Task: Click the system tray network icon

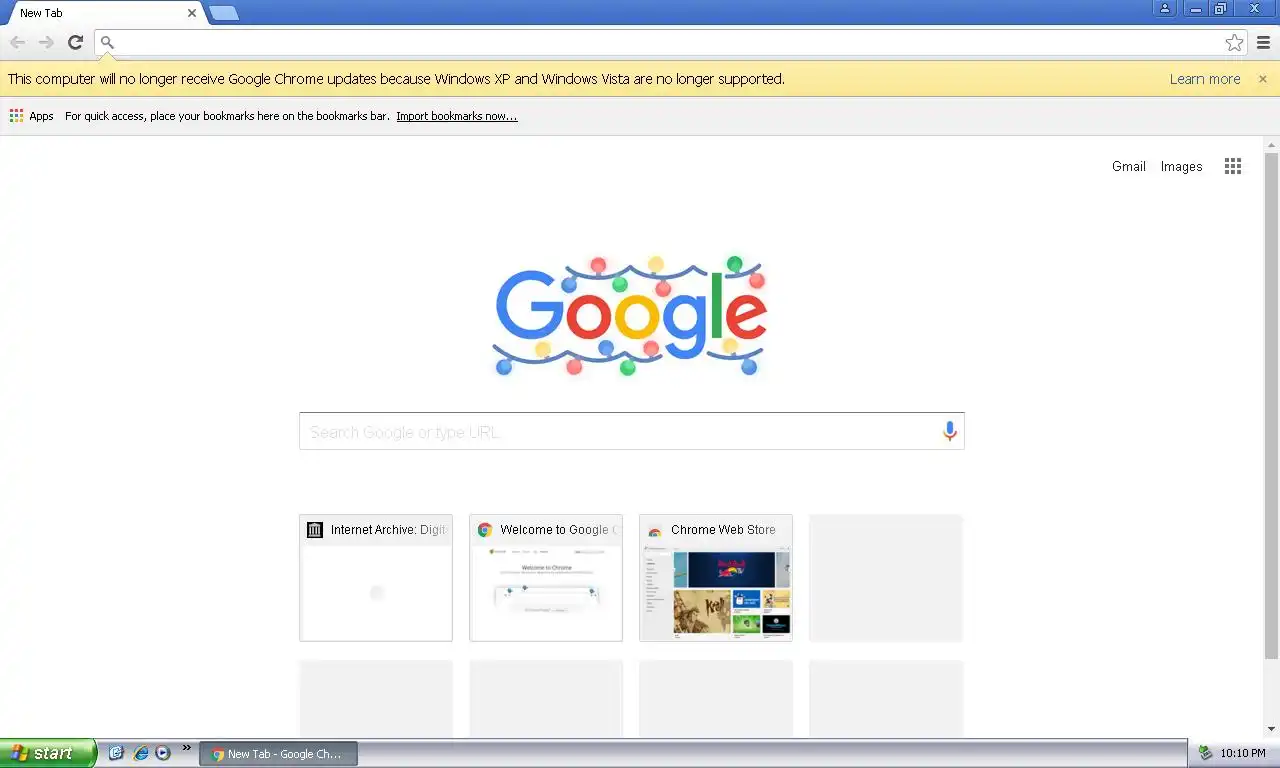Action: [x=1205, y=753]
